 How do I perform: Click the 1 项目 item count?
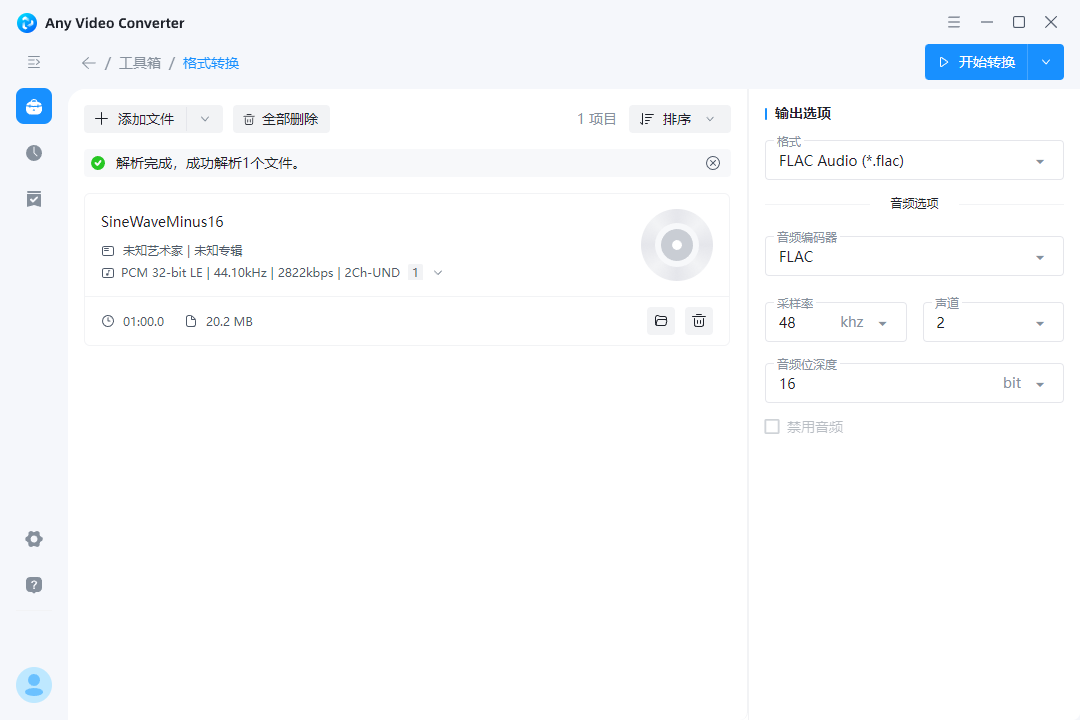tap(596, 119)
